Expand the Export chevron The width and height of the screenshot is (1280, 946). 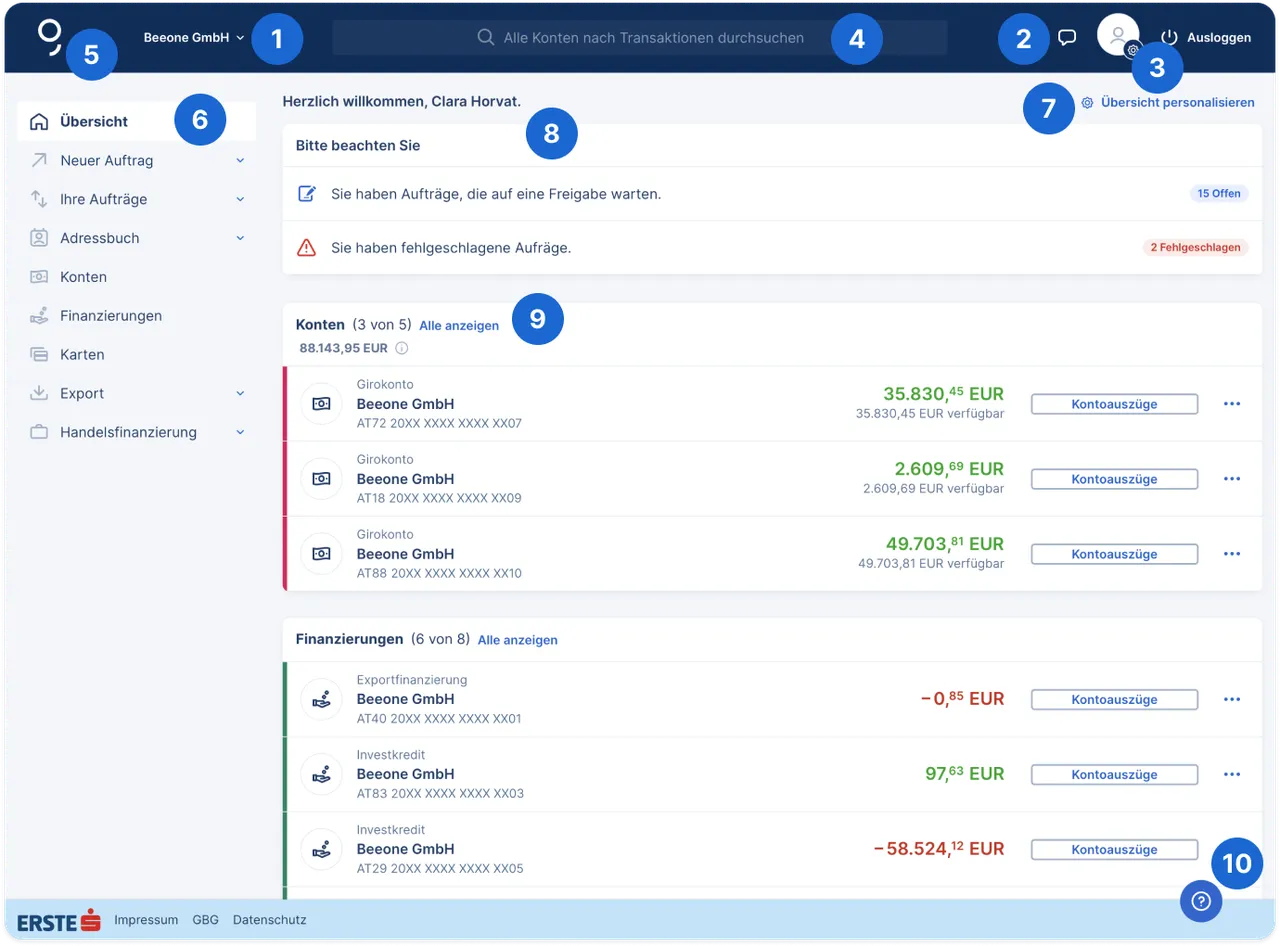tap(240, 393)
